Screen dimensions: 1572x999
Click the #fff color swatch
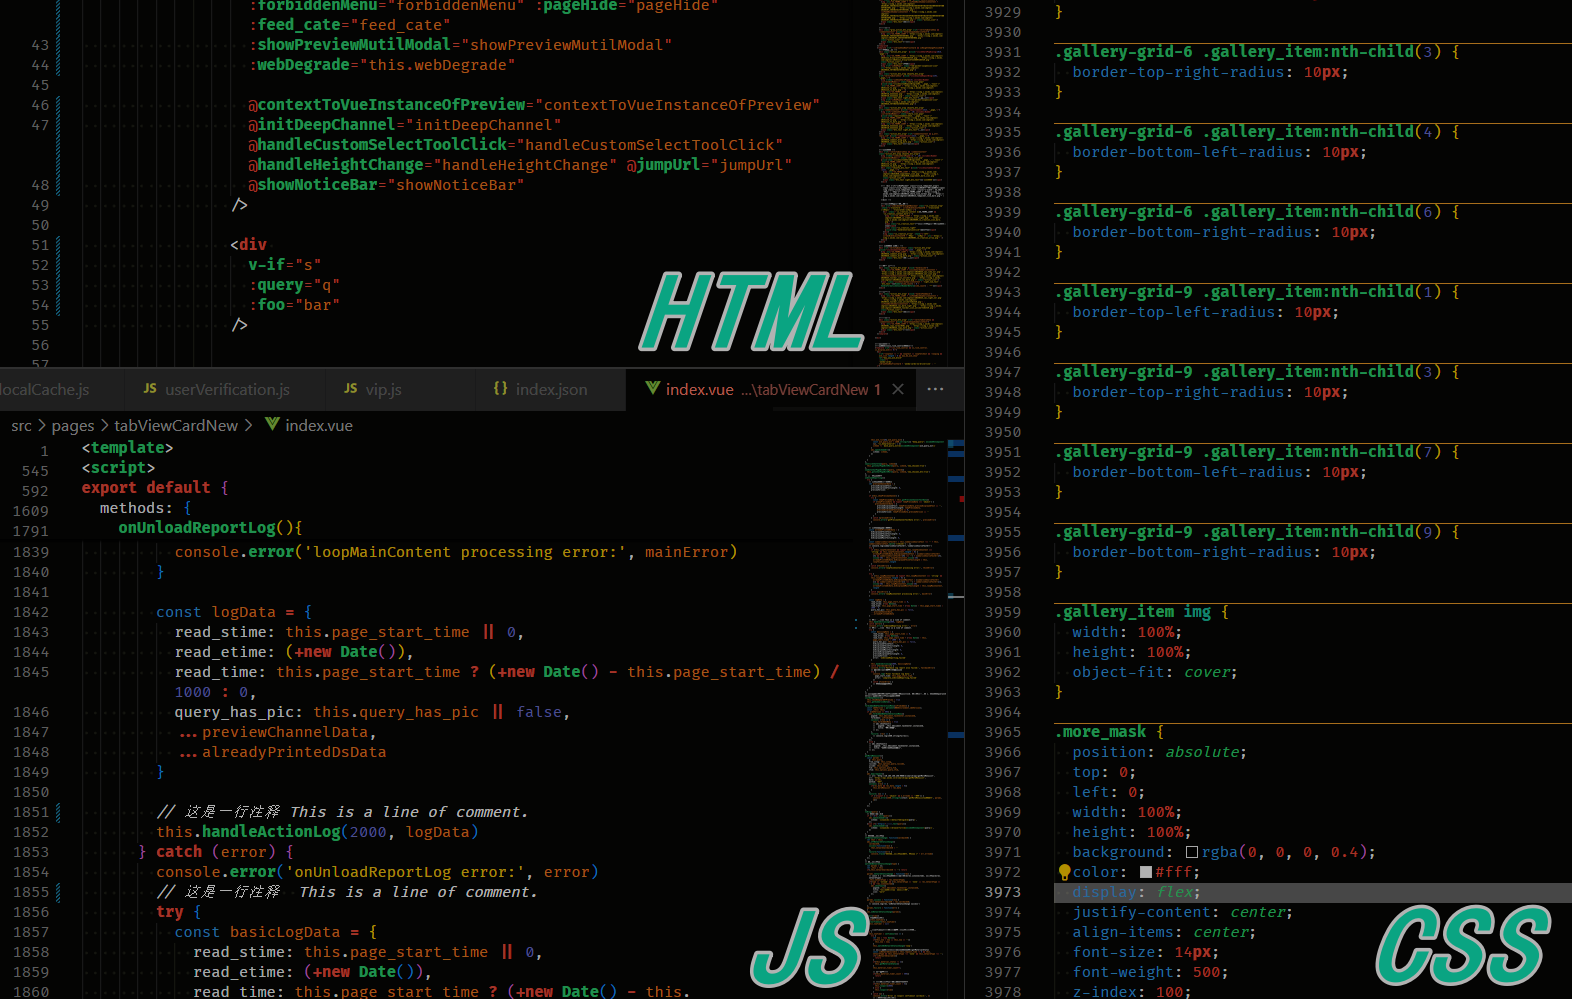pos(1146,872)
